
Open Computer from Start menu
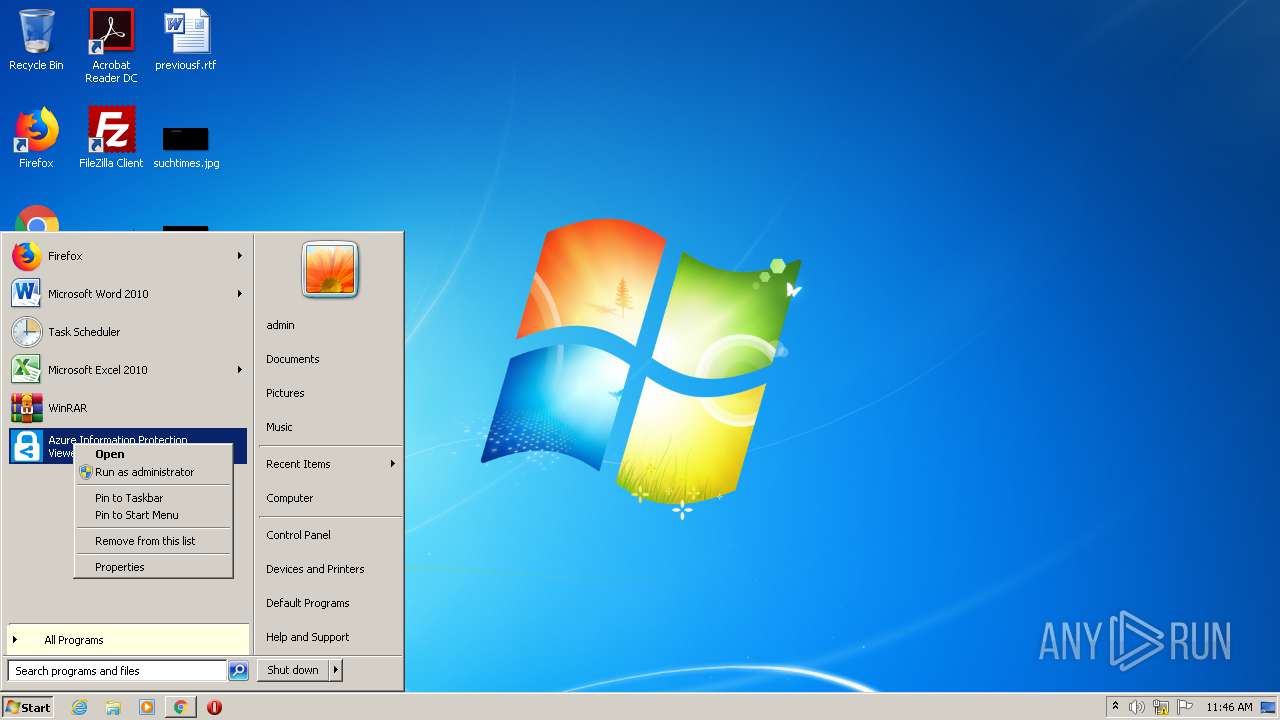tap(330, 498)
